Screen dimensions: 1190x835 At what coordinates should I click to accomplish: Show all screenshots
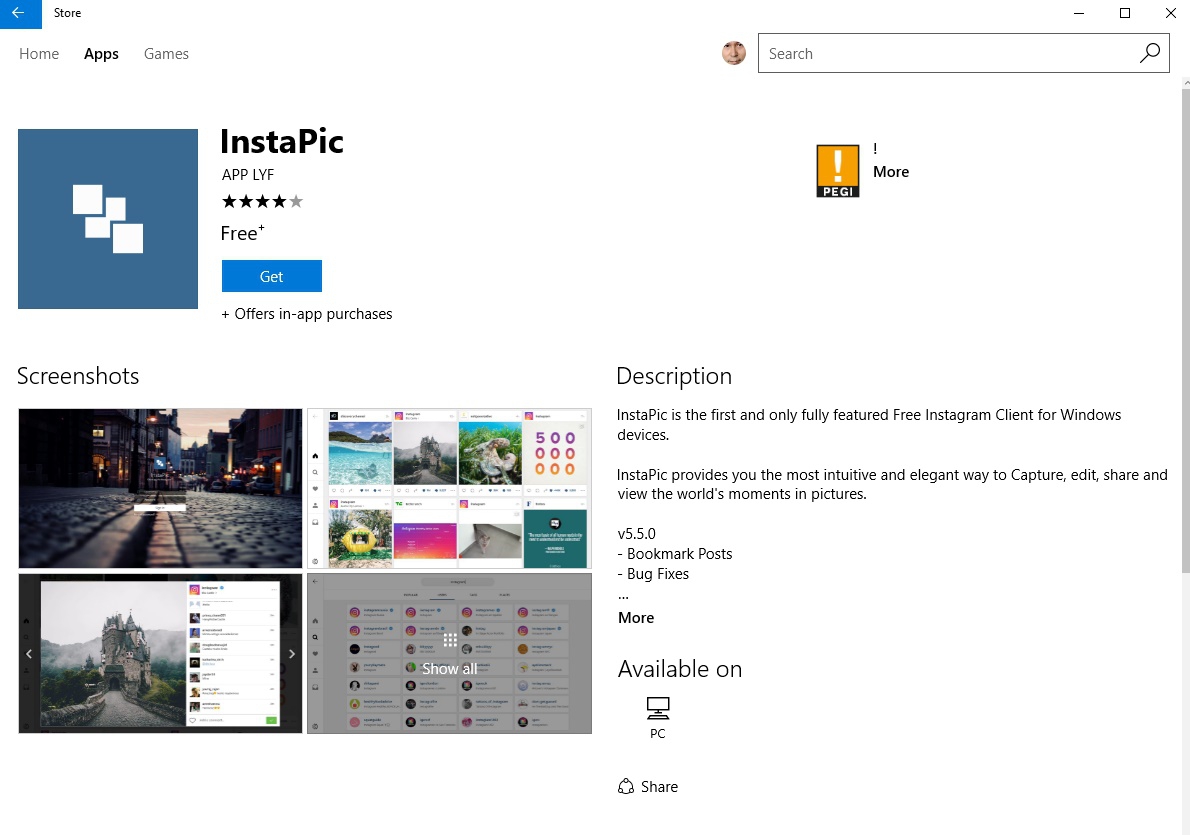[449, 654]
